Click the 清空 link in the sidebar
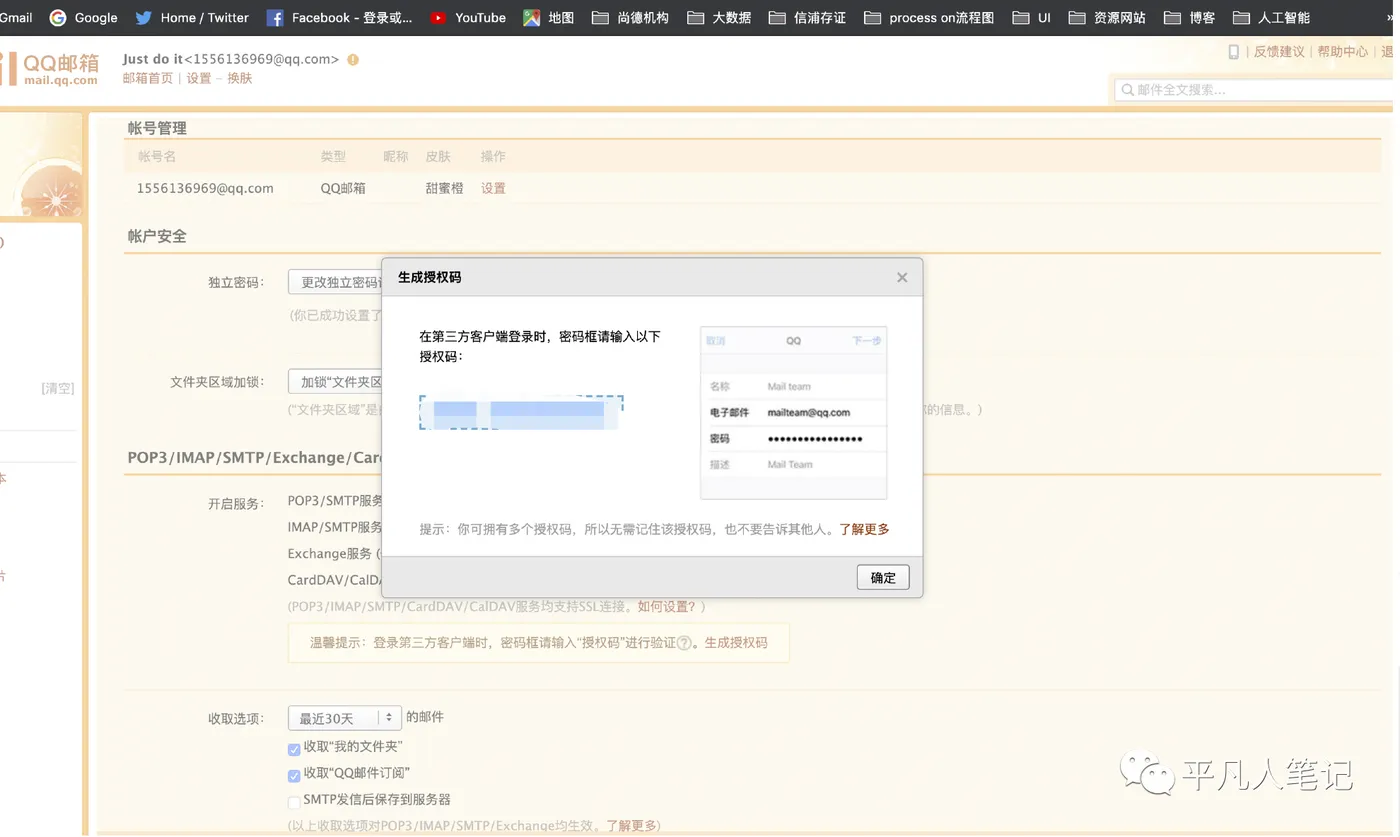Screen dimensions: 1400x837 58,388
